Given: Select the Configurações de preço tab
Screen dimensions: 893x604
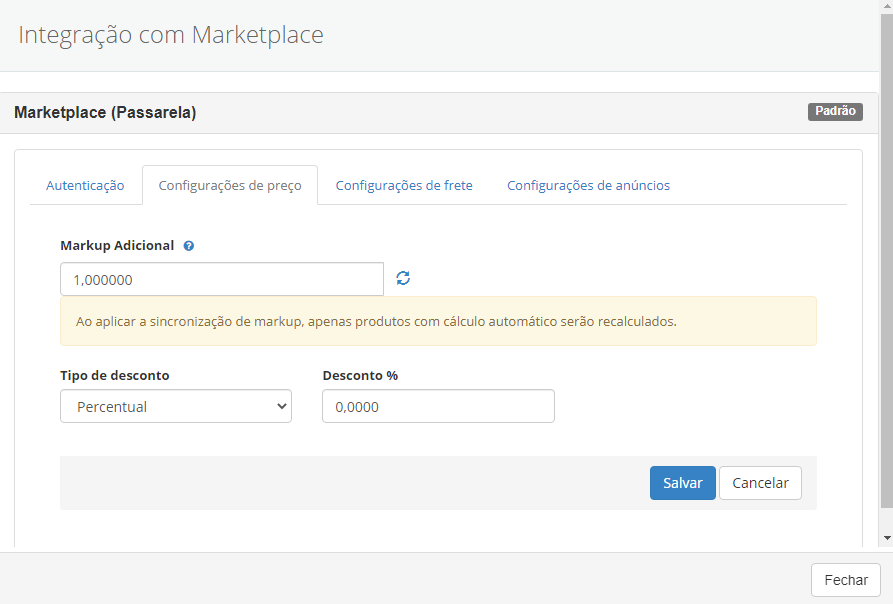Looking at the screenshot, I should (230, 185).
